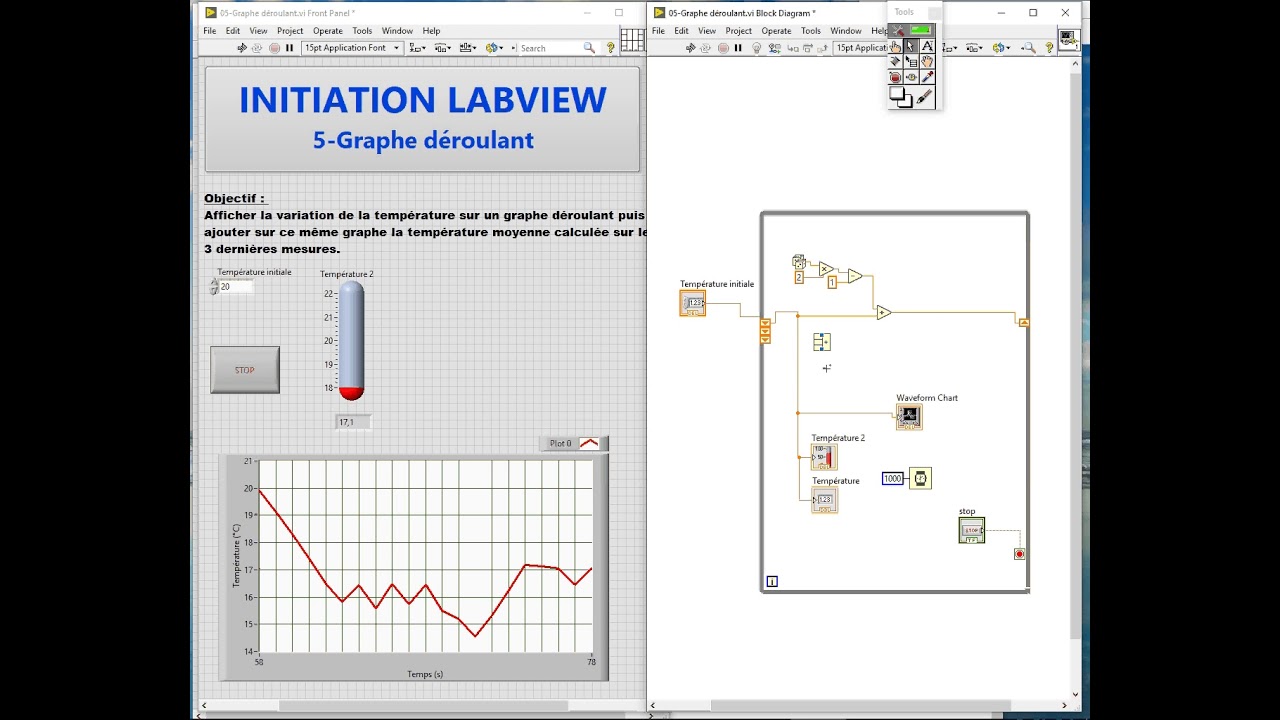Click Block Diagram context help question mark

[x=1049, y=48]
